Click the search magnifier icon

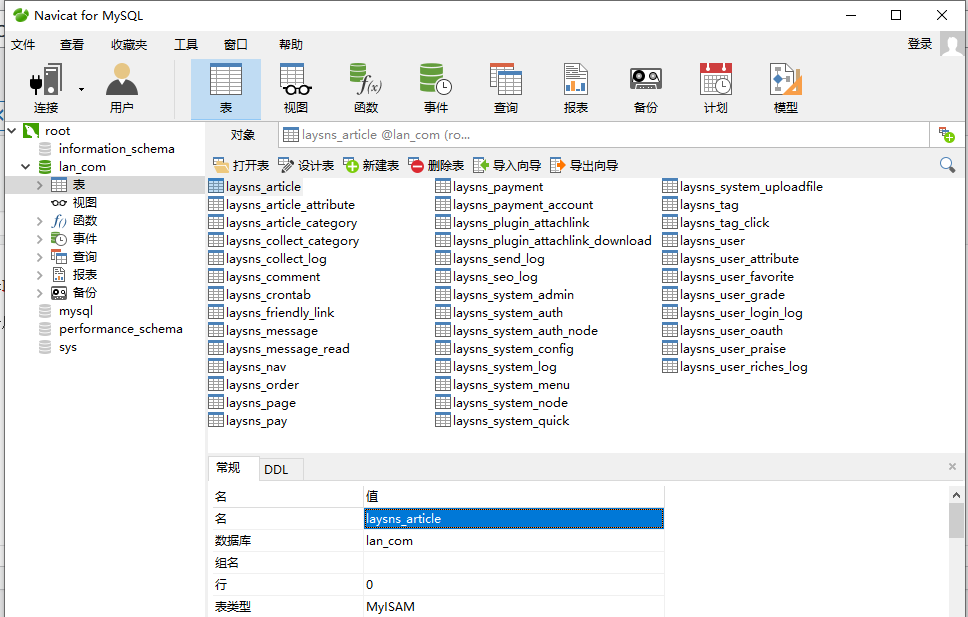[x=947, y=165]
